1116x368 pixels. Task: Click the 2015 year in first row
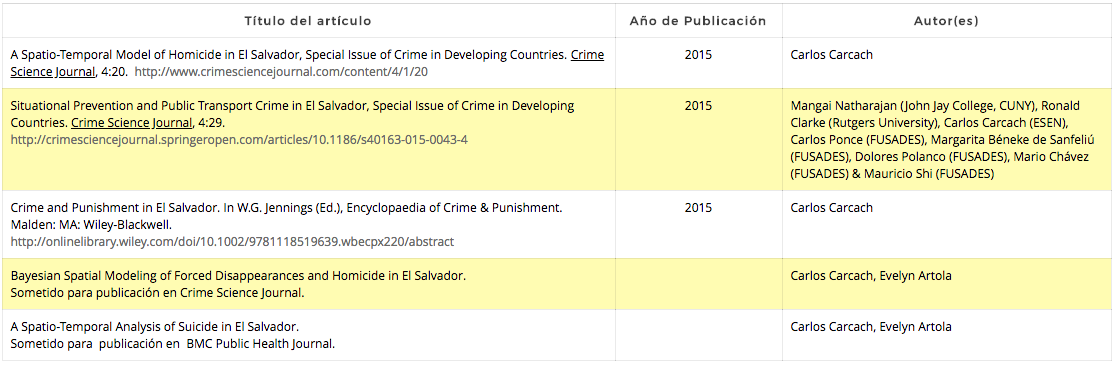[698, 55]
